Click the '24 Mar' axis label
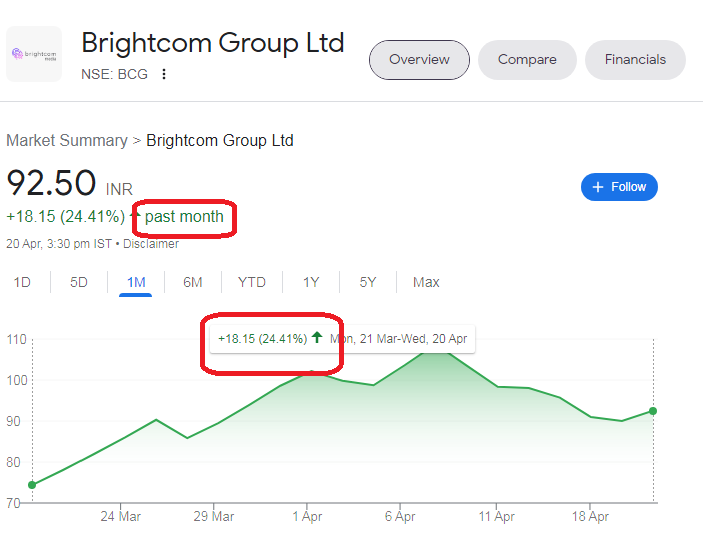 120,516
